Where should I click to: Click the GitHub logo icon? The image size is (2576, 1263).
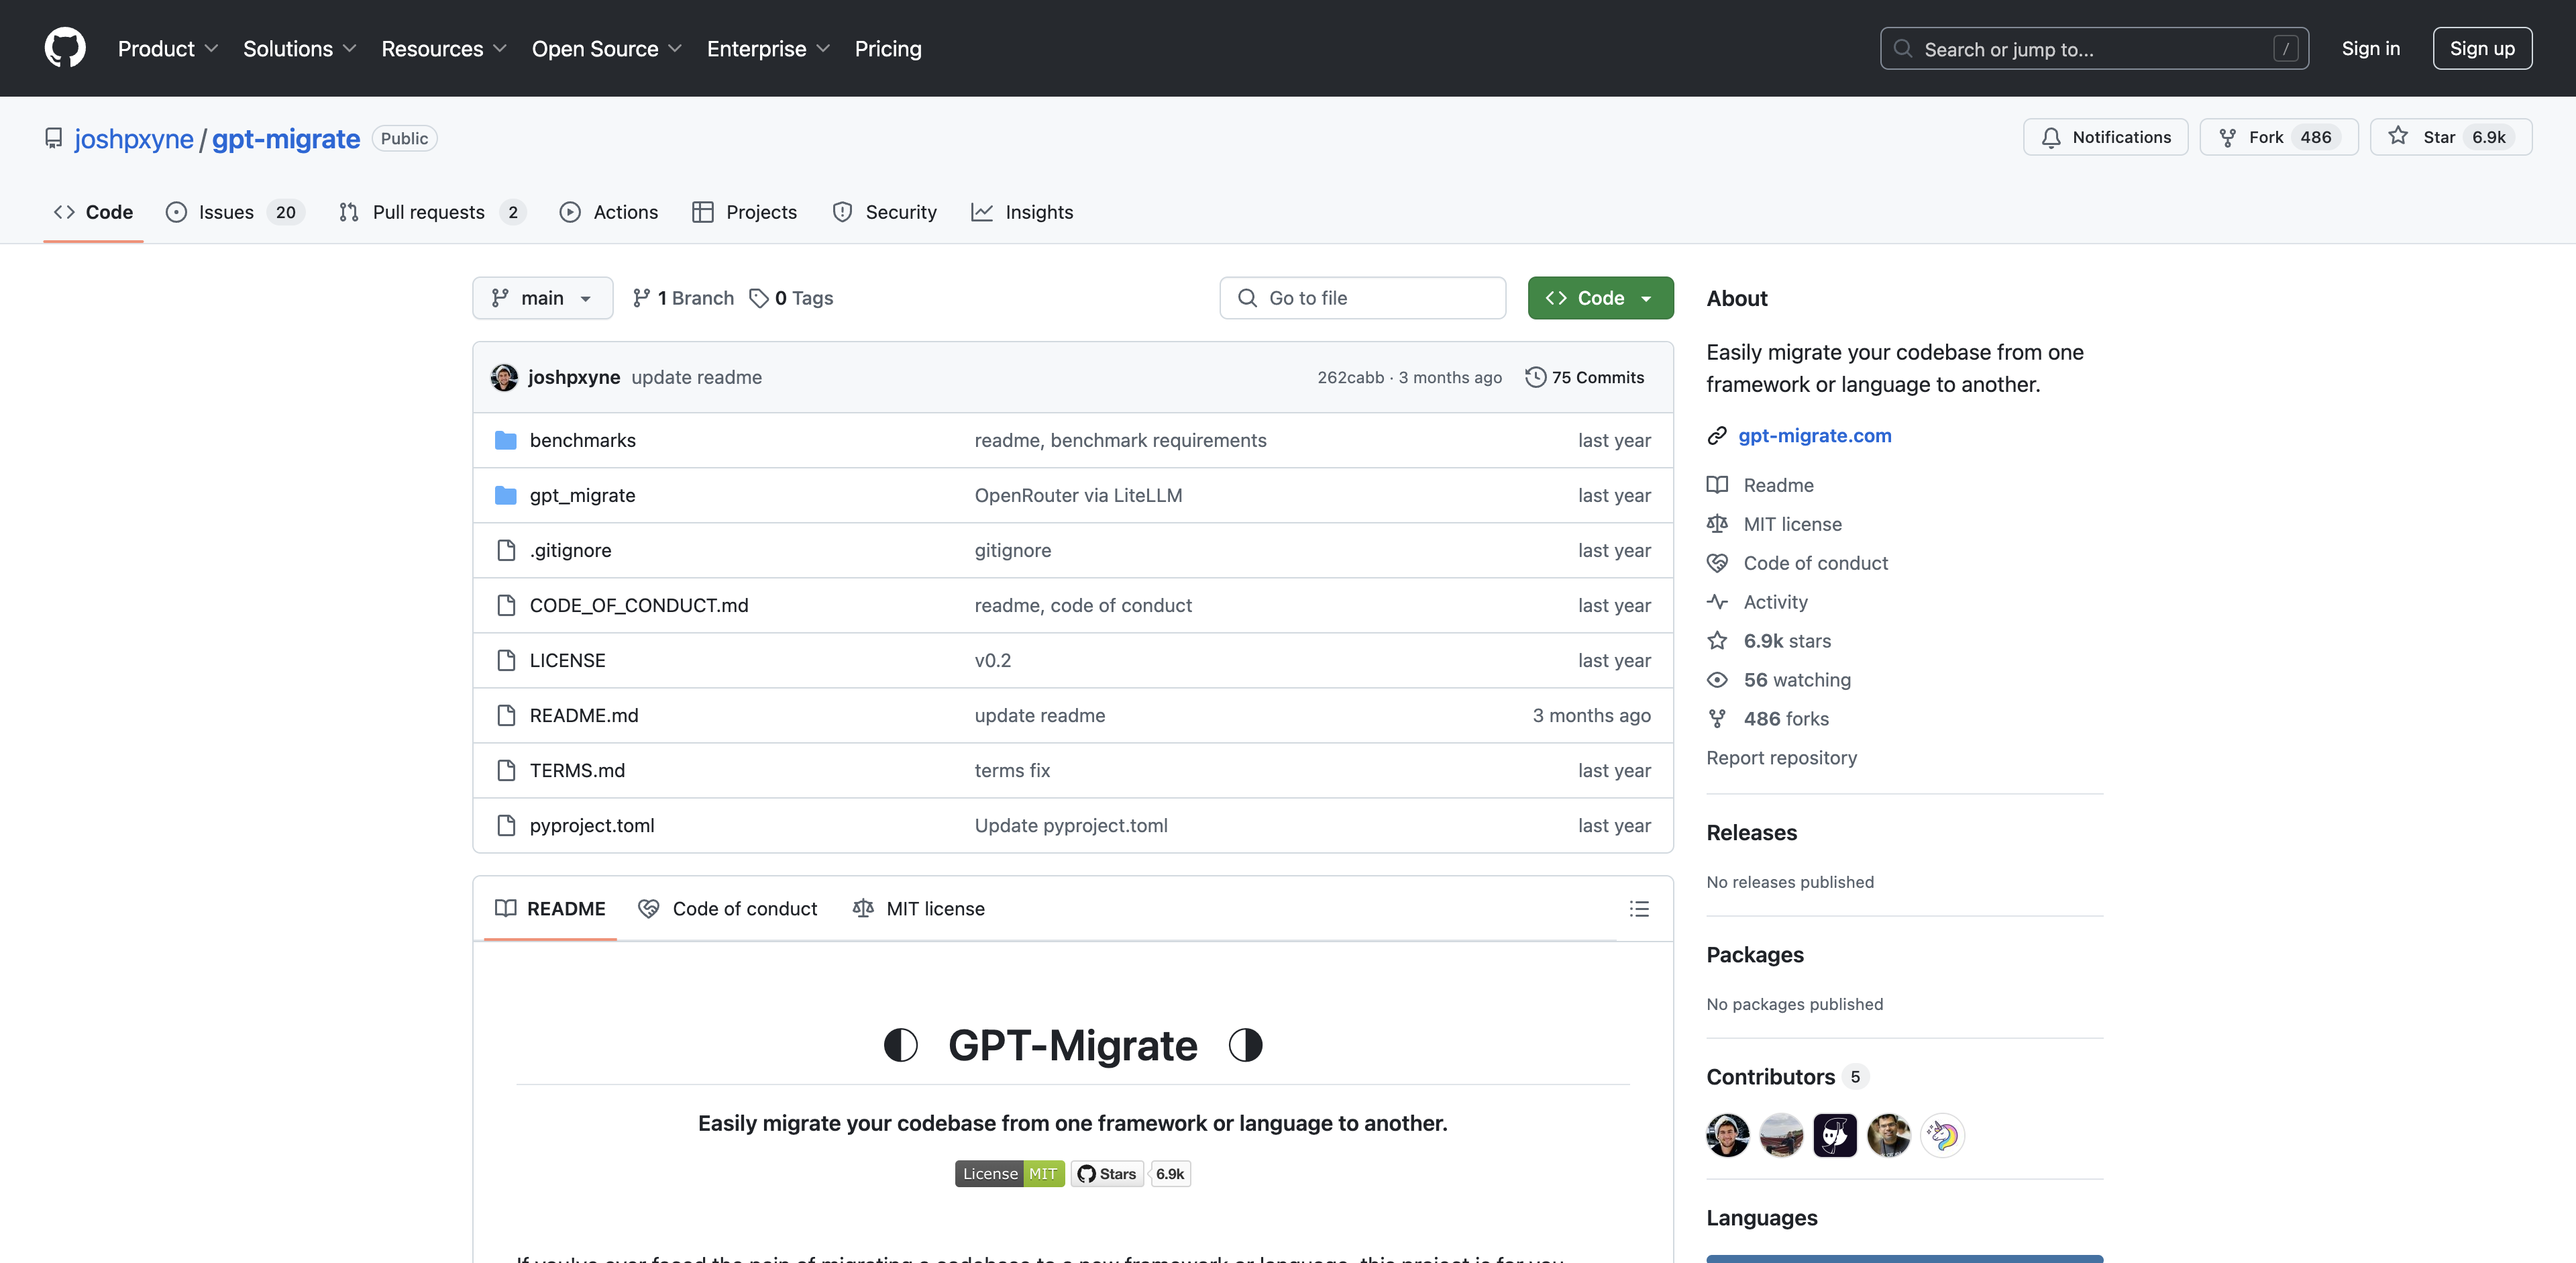[x=65, y=48]
